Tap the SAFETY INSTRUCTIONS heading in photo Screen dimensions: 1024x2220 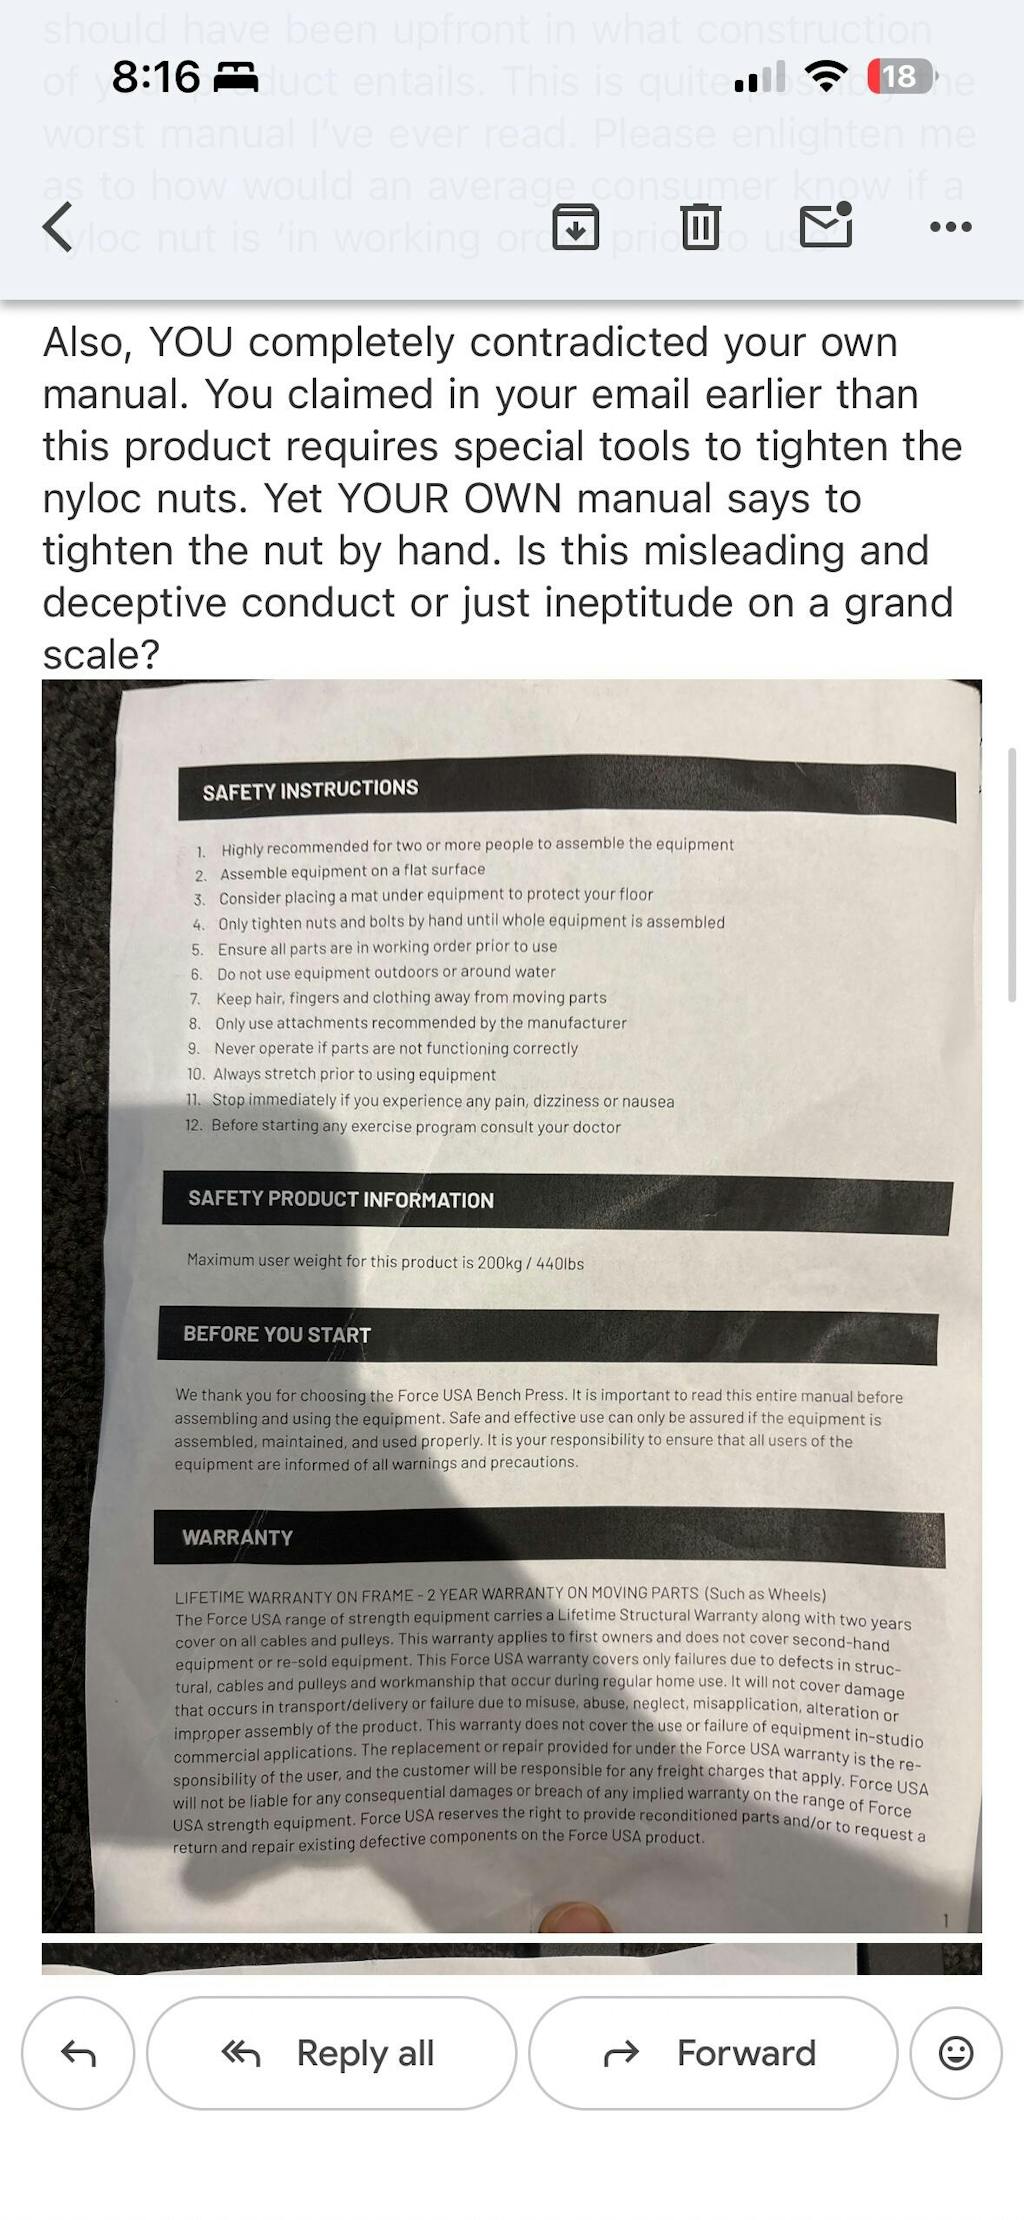point(310,790)
